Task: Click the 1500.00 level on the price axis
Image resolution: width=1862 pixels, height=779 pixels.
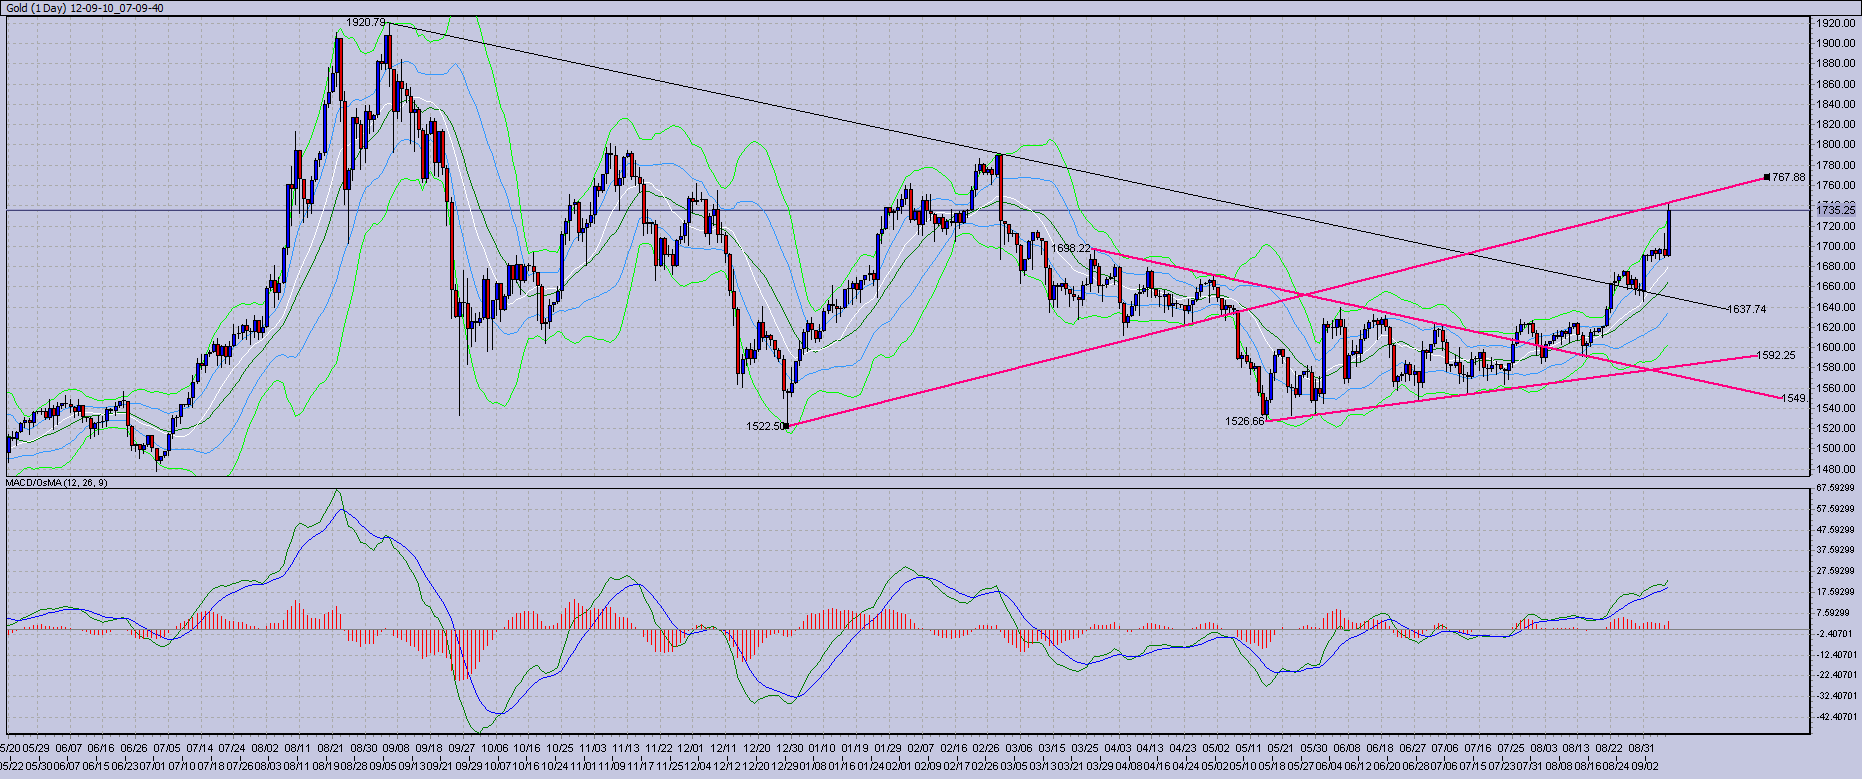Action: coord(1836,449)
